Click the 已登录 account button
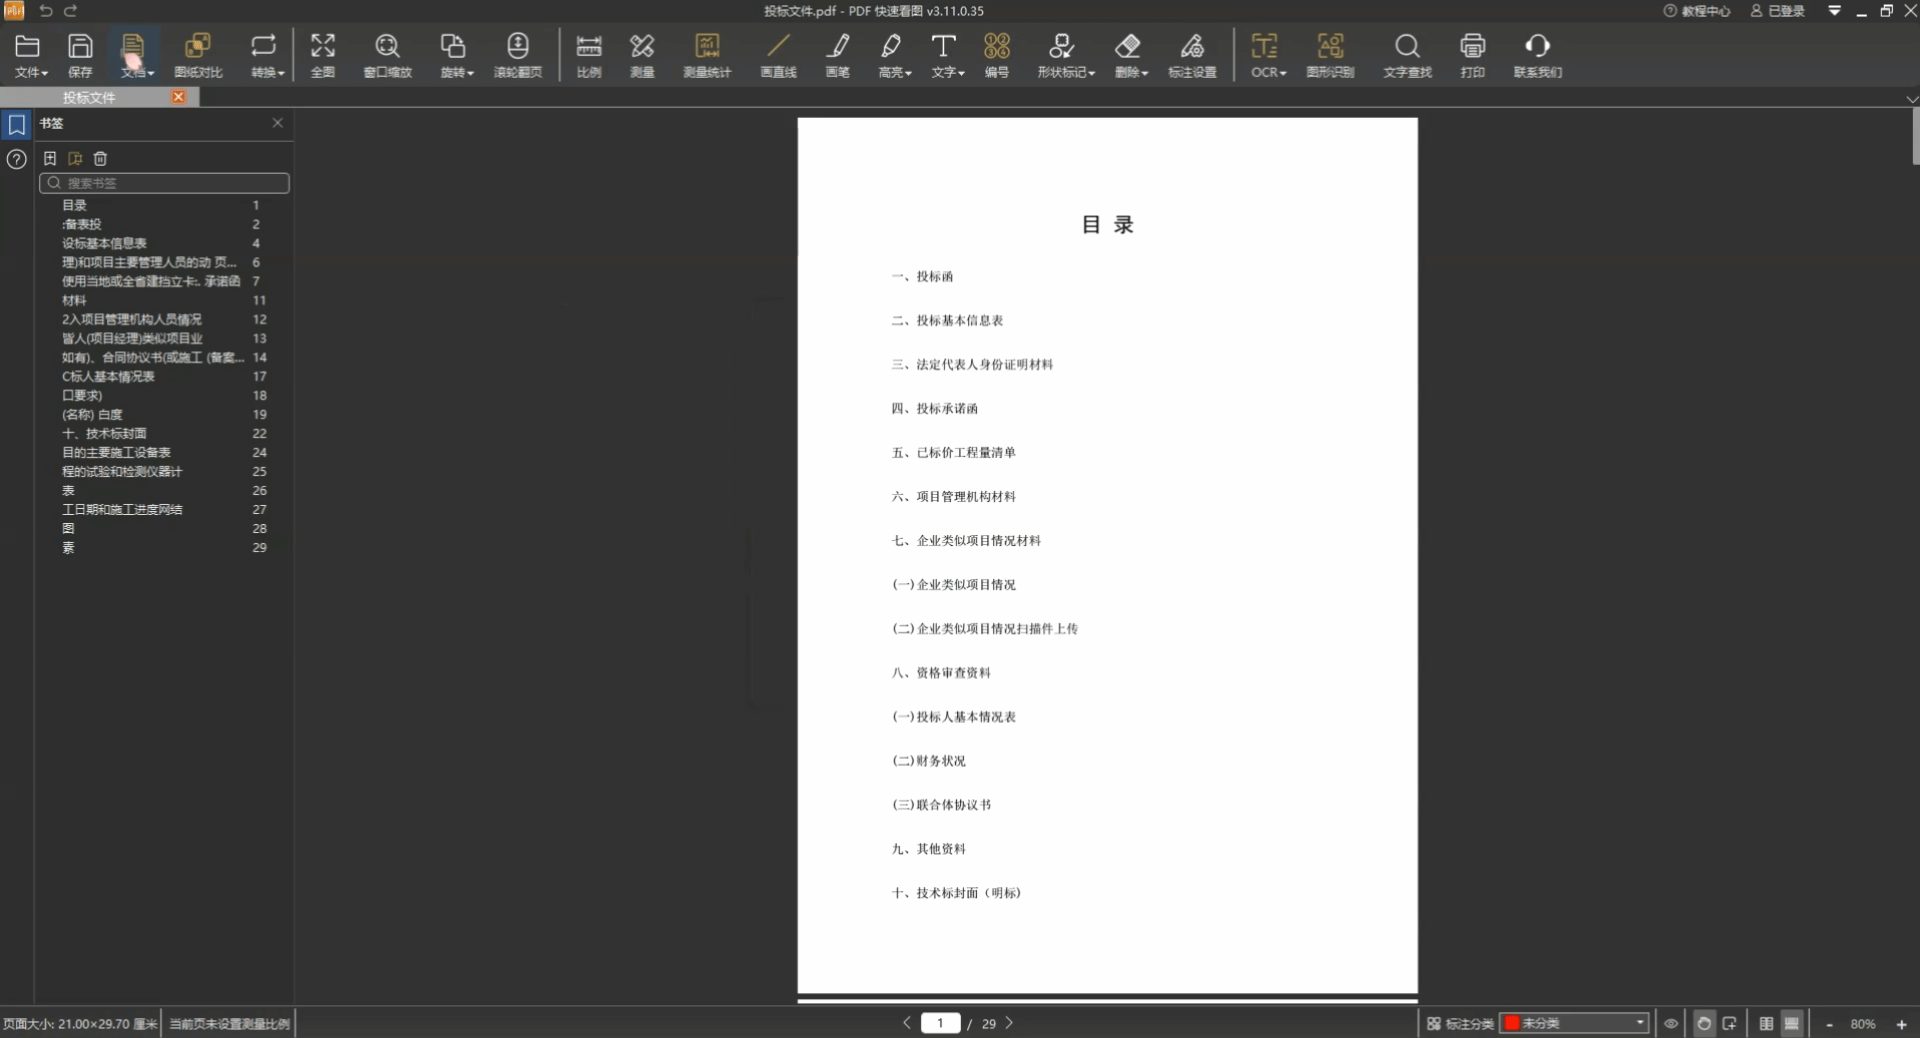Screen dimensions: 1920x1038 pyautogui.click(x=1777, y=11)
